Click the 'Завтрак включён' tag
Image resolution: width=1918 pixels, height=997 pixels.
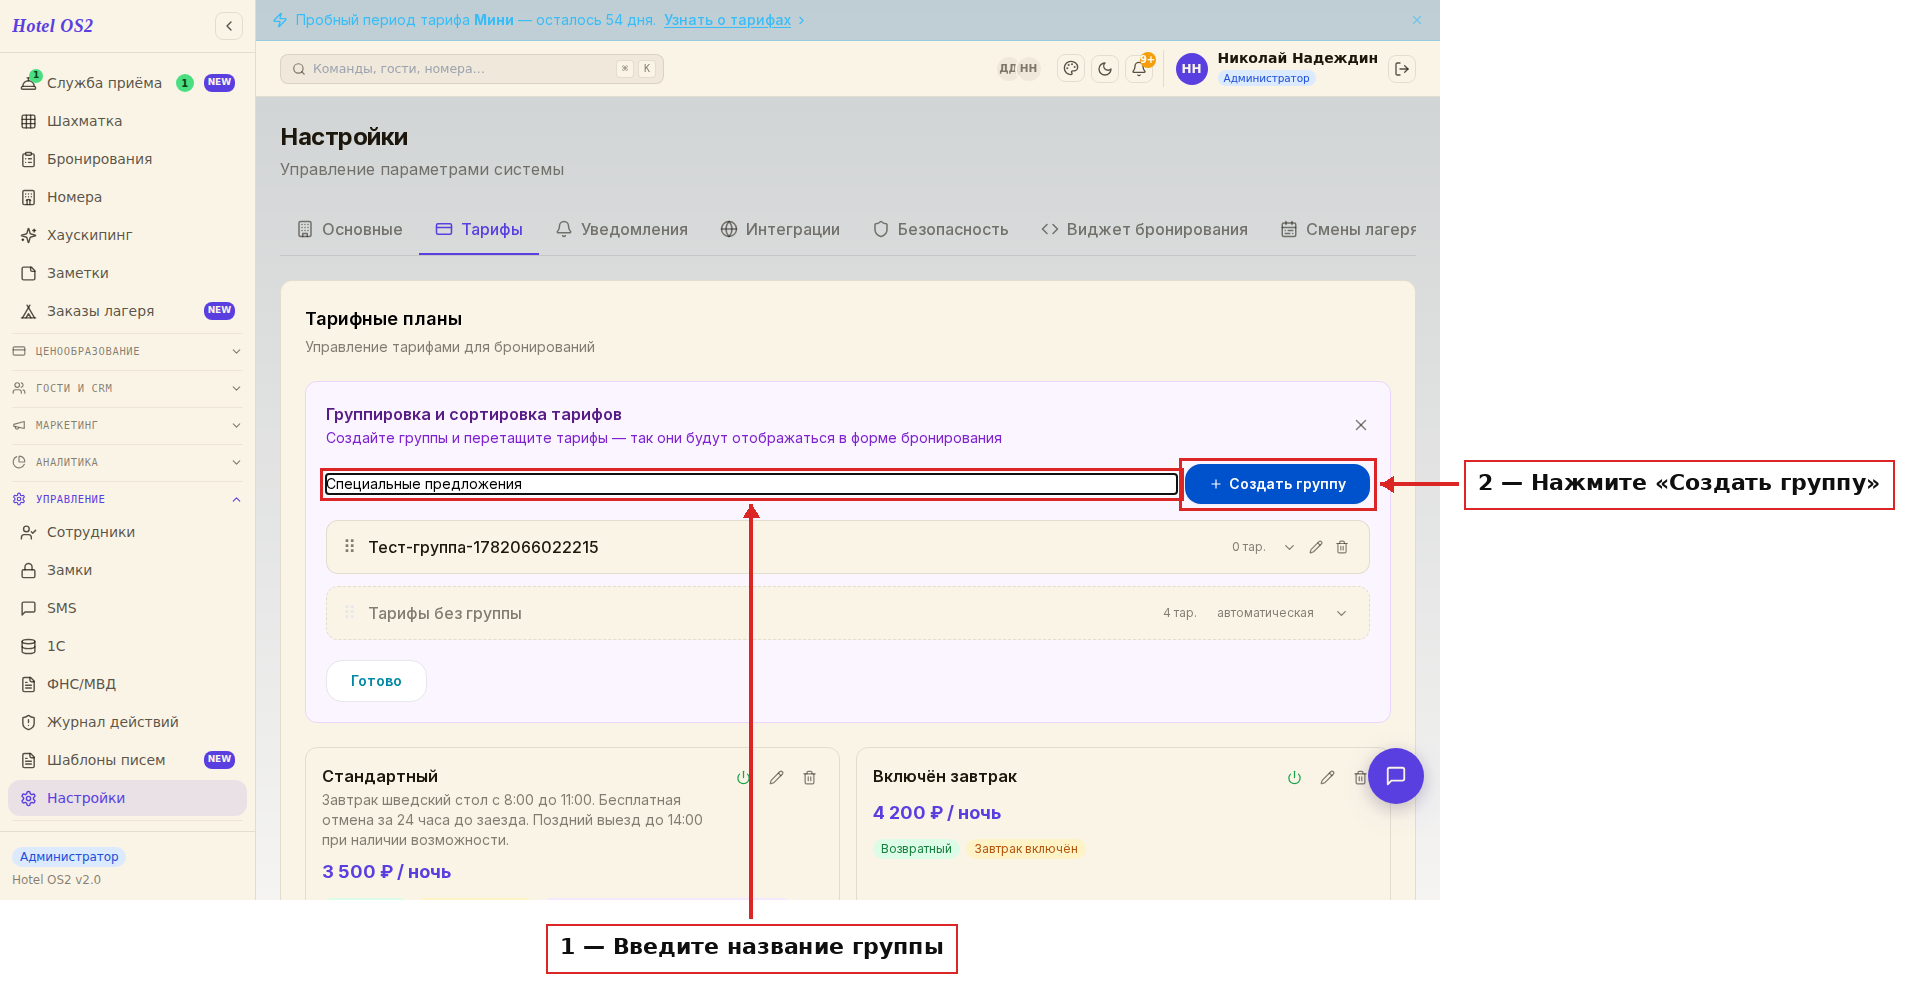(x=1026, y=849)
